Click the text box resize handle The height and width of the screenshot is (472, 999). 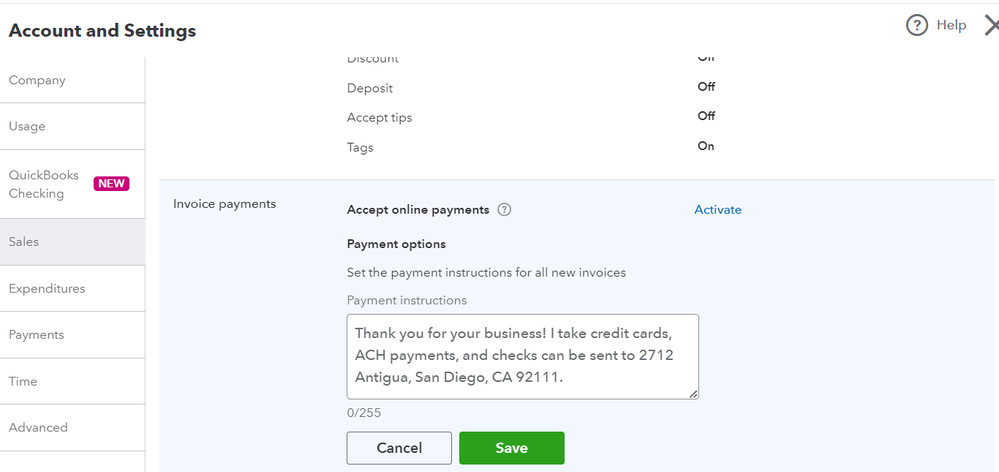[x=693, y=394]
